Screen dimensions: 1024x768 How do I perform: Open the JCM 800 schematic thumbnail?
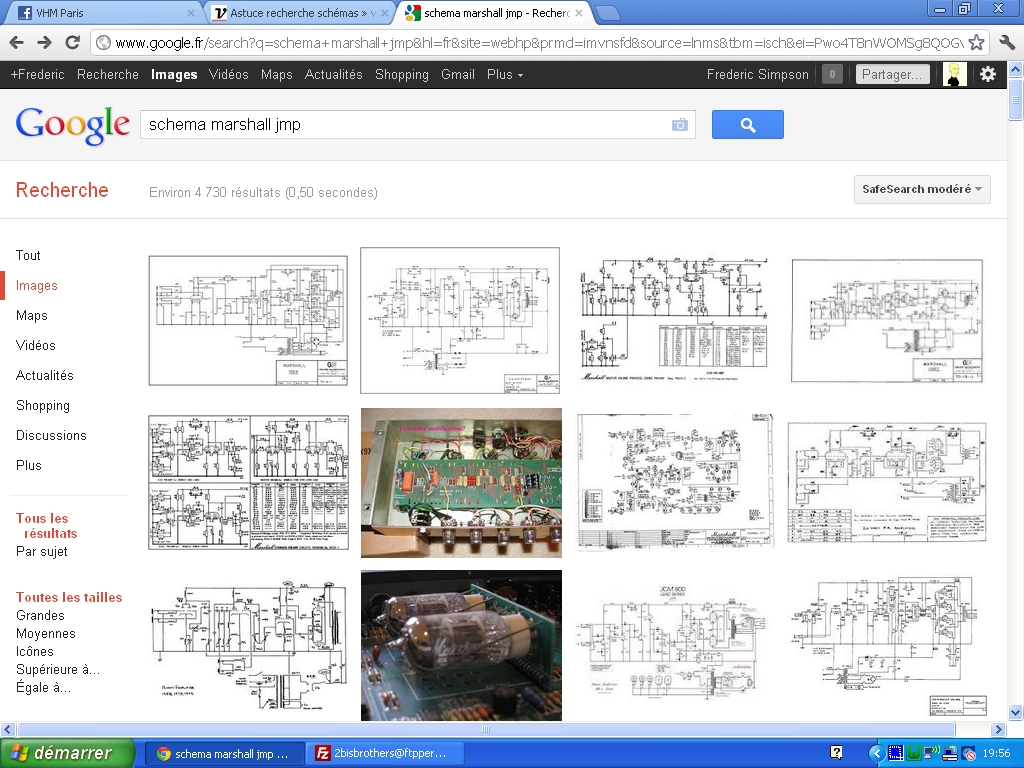point(673,645)
